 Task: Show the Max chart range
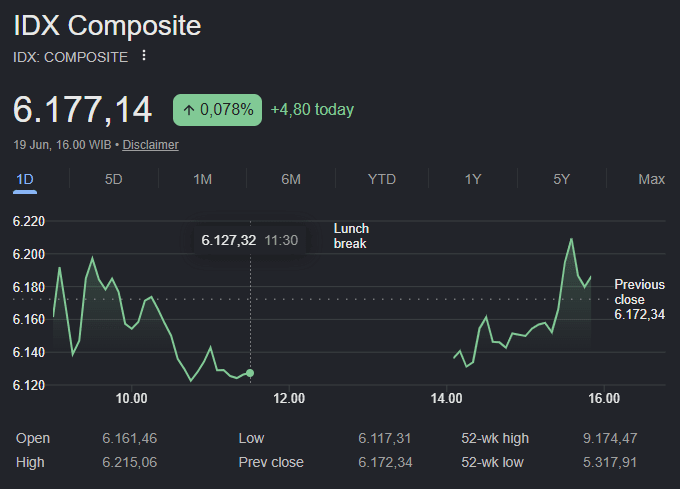point(651,179)
